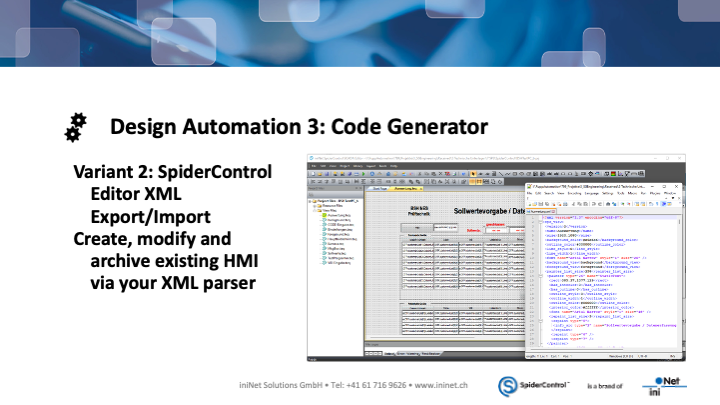Open the Library menu in SpiderControl editor
Viewport: 720px width, 405px height.
tap(358, 166)
